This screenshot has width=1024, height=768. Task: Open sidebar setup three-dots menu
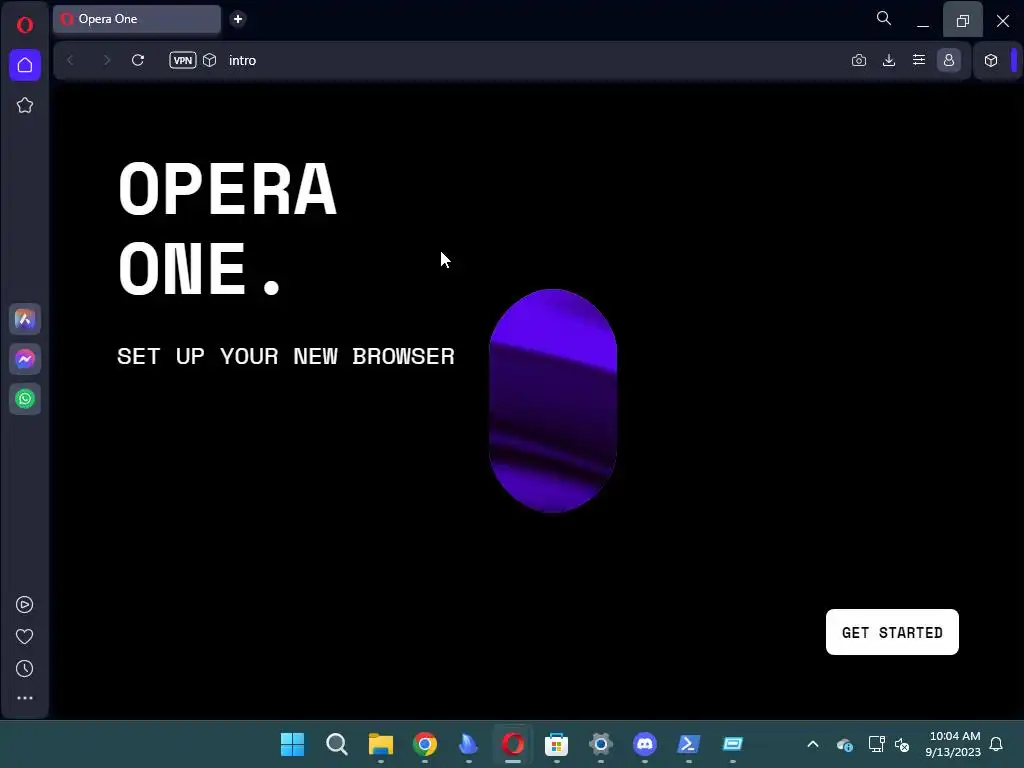[25, 698]
